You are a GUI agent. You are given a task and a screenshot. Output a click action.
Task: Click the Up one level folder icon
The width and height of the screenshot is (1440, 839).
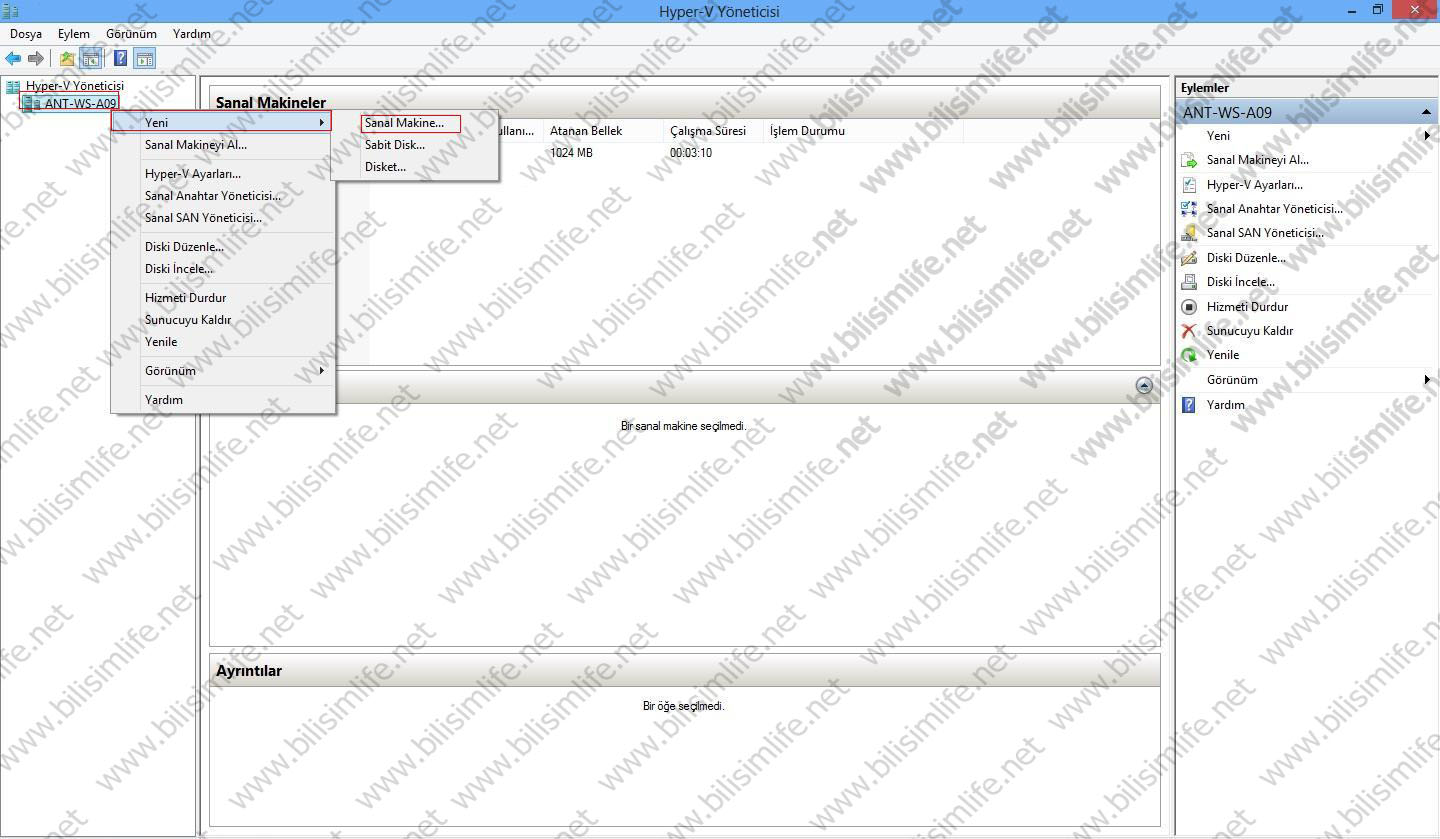pyautogui.click(x=67, y=59)
